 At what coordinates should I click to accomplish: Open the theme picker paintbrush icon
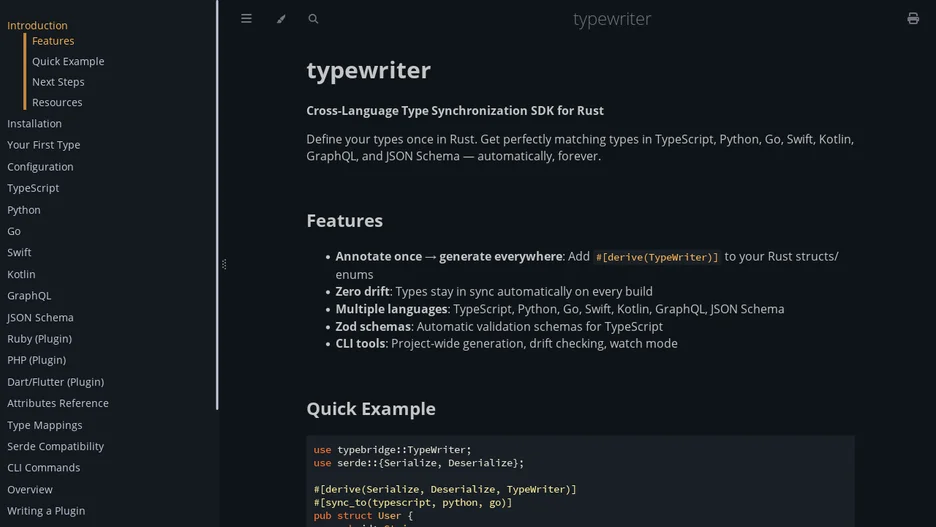281,19
